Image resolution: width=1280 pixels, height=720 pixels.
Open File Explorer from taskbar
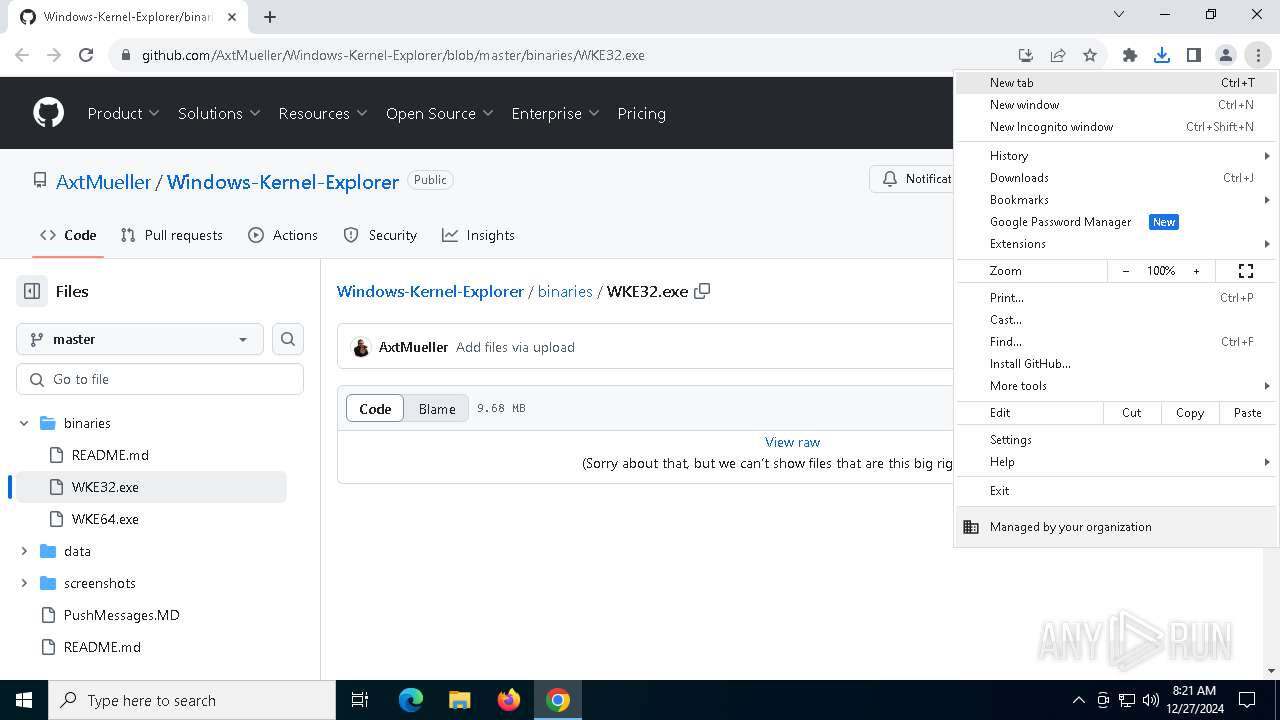pos(459,700)
